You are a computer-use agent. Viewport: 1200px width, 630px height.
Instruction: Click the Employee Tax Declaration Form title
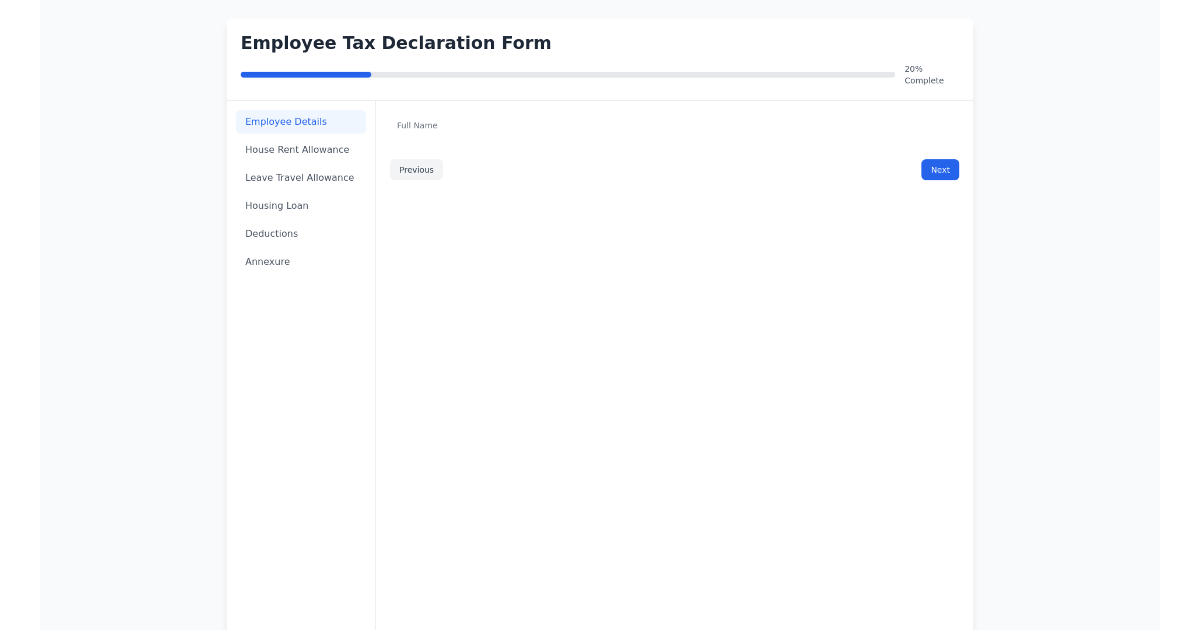point(396,43)
